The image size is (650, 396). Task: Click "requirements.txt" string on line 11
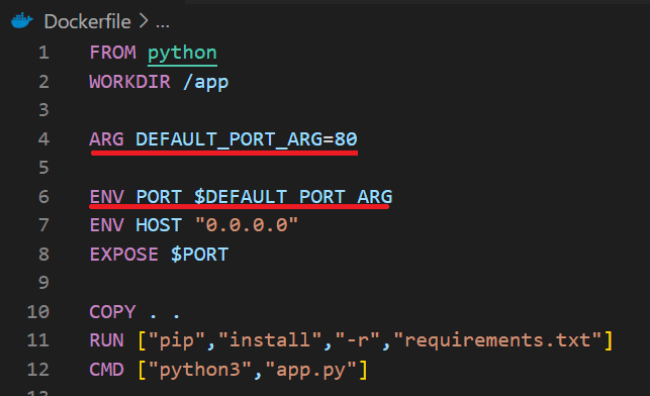[497, 340]
